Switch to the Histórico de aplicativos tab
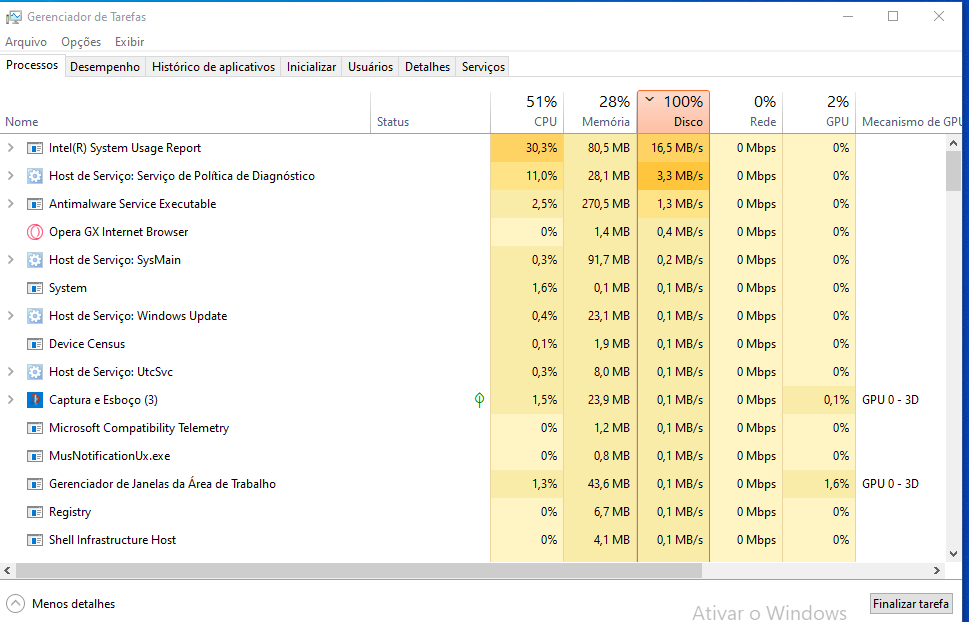 [x=213, y=67]
